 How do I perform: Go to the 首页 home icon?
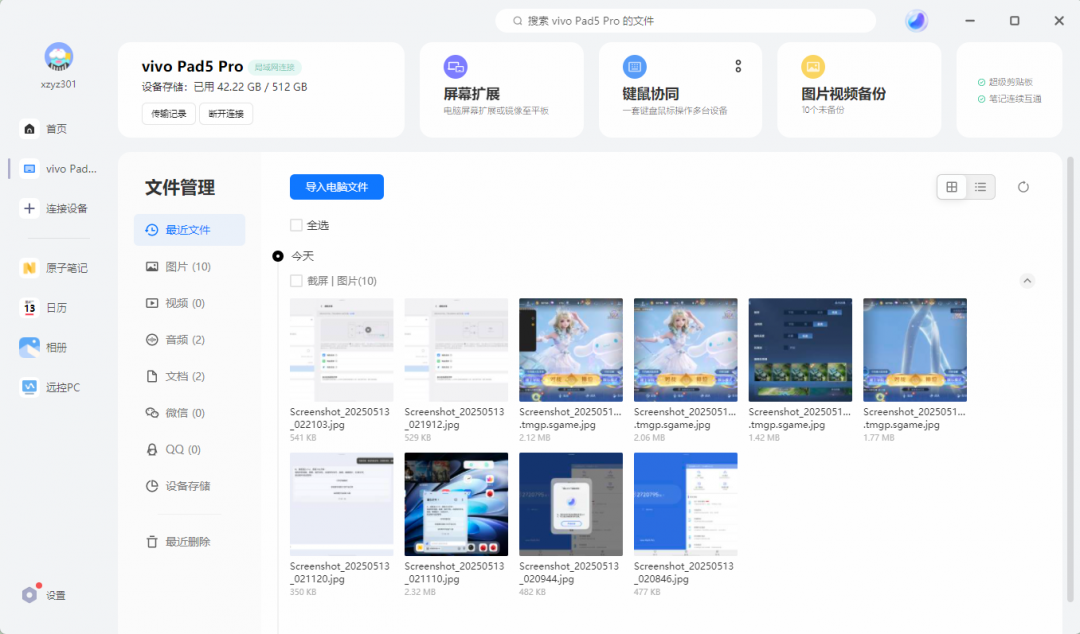pos(29,129)
